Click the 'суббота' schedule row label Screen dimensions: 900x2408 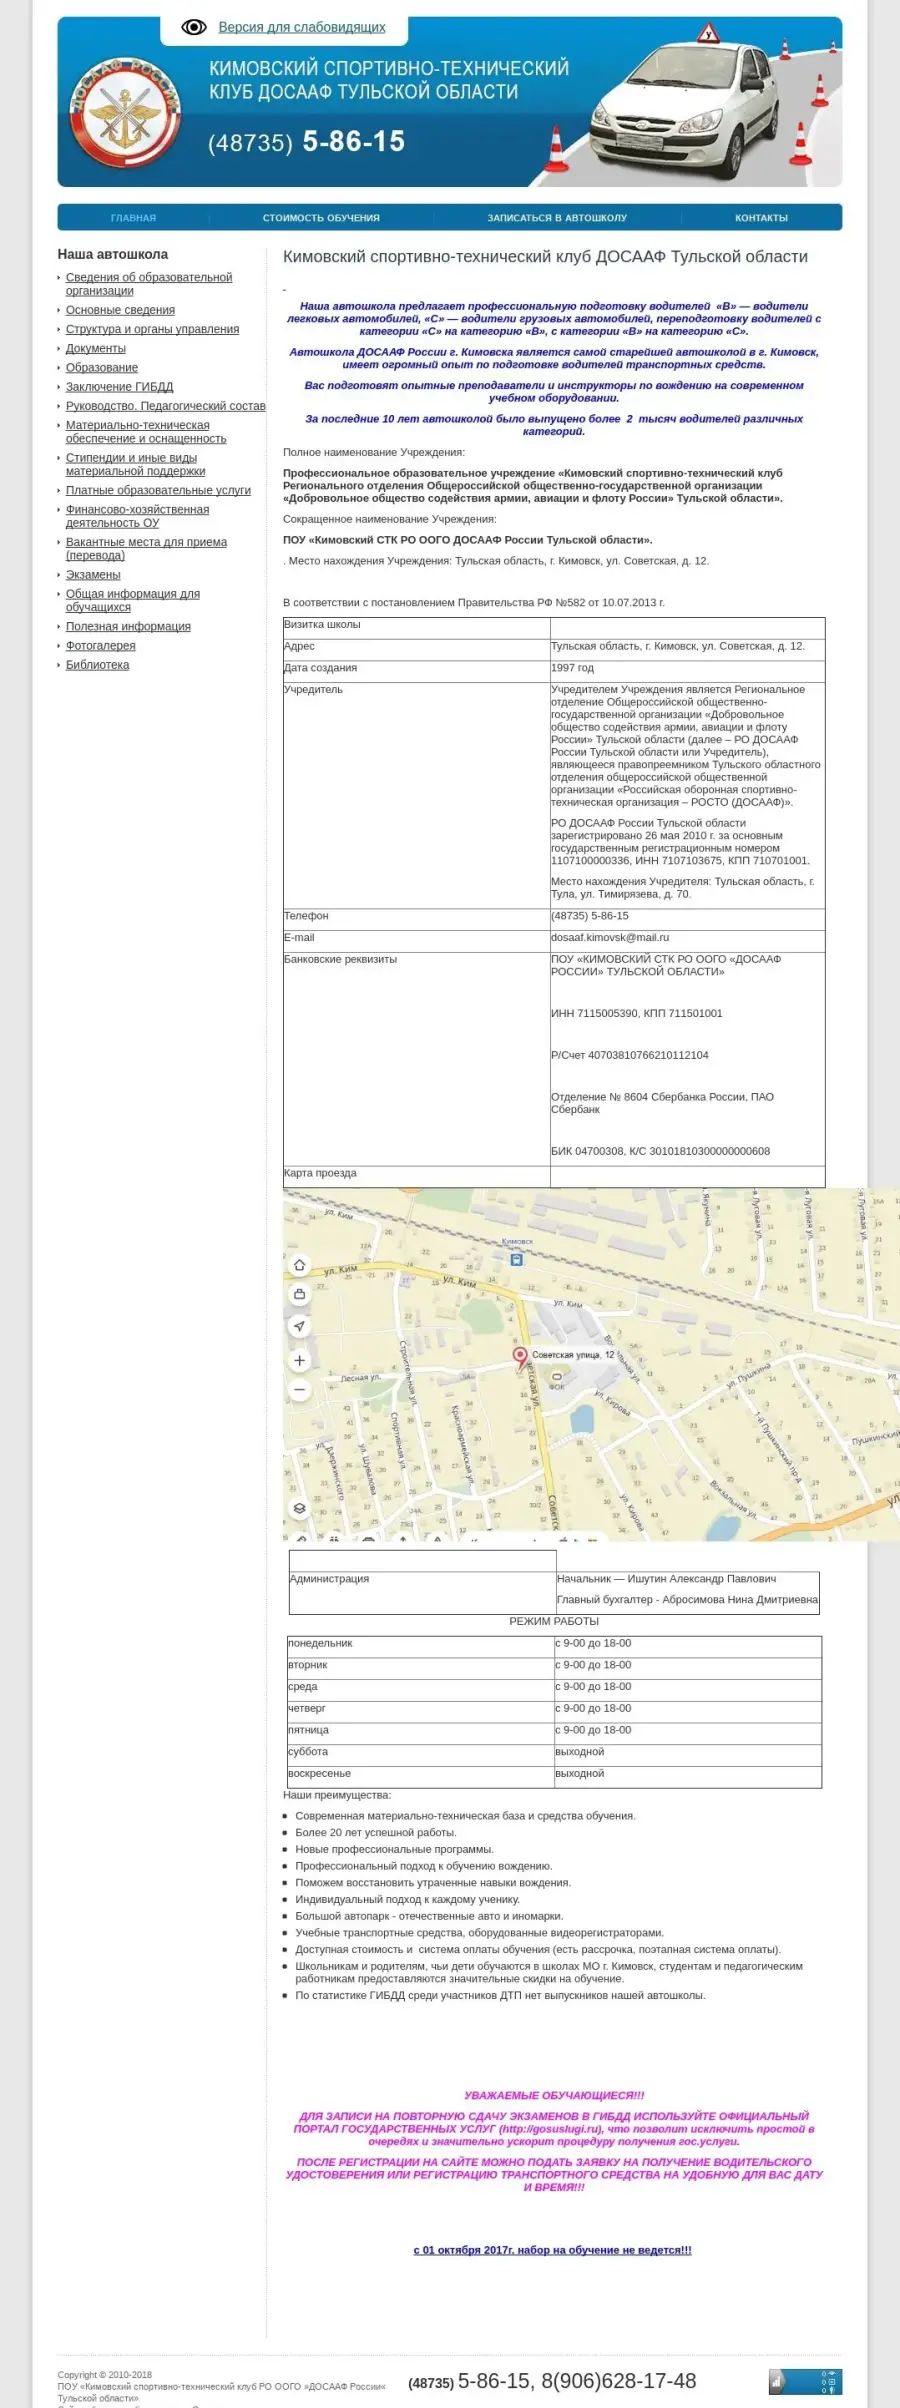(x=308, y=1751)
